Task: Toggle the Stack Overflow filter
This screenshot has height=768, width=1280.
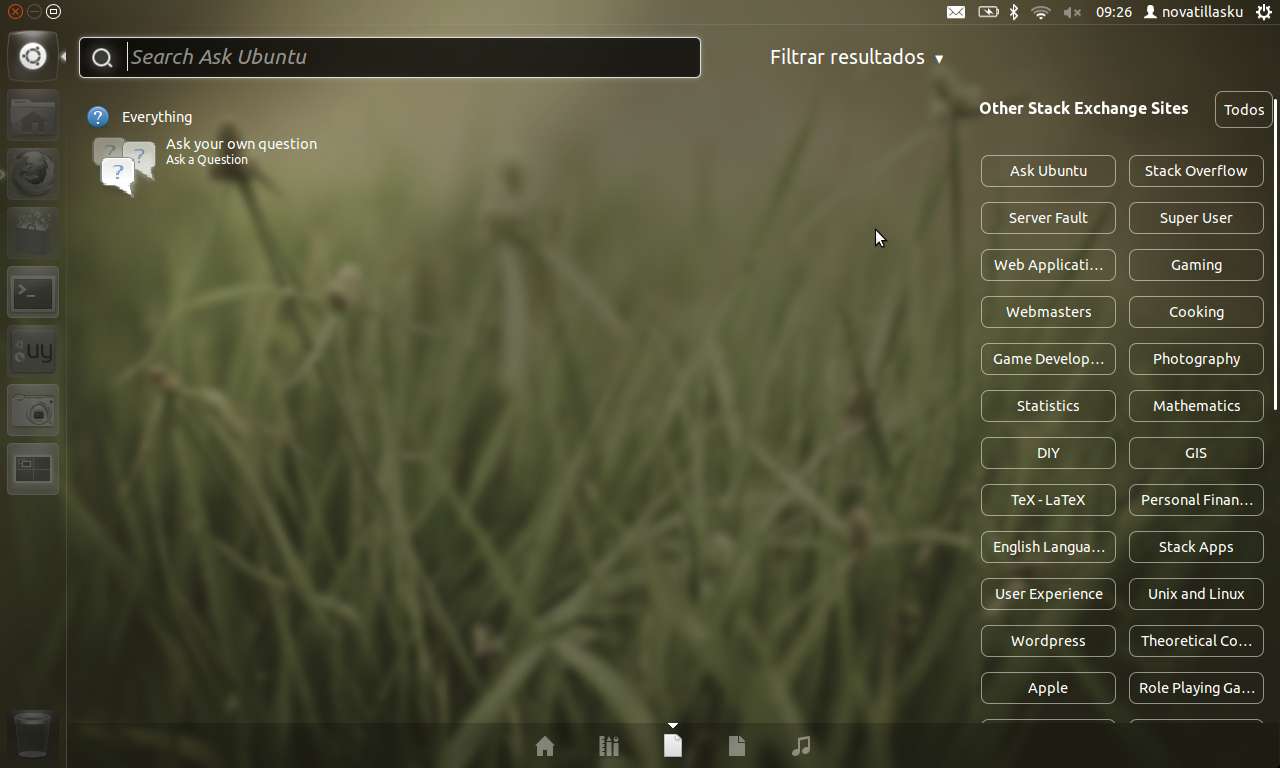Action: [x=1196, y=171]
